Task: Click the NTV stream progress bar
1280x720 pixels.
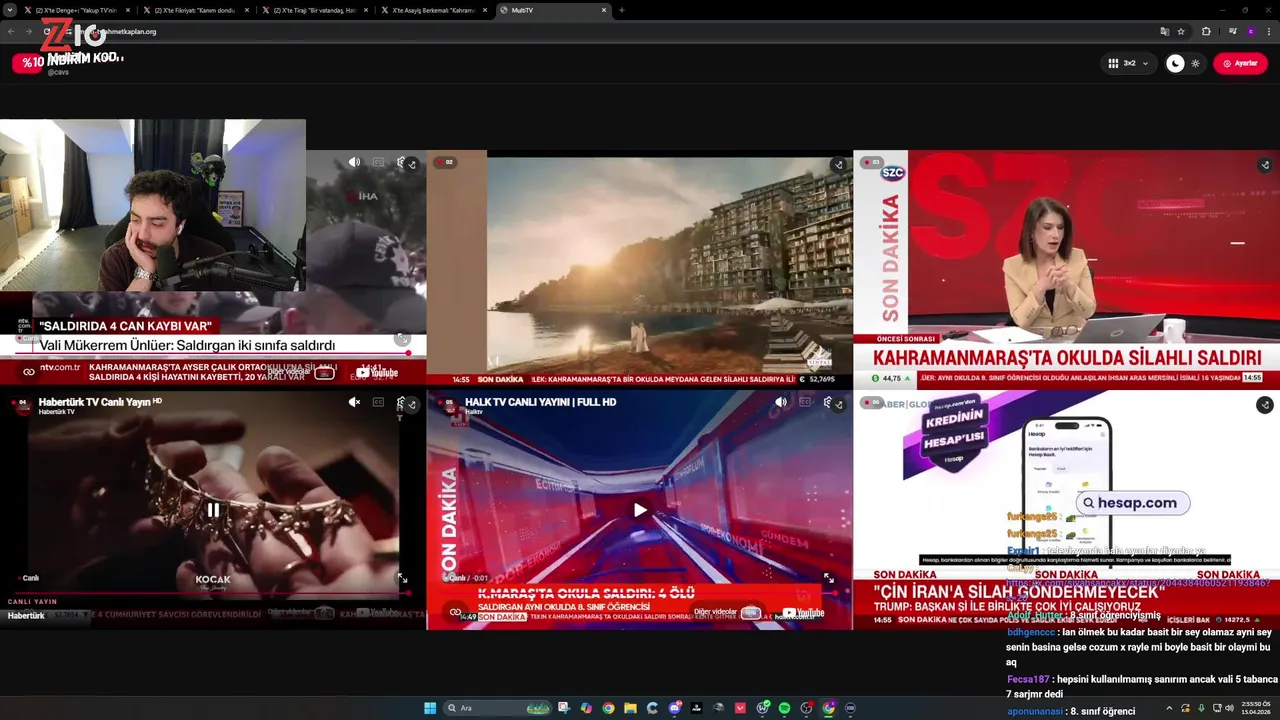Action: pos(213,353)
